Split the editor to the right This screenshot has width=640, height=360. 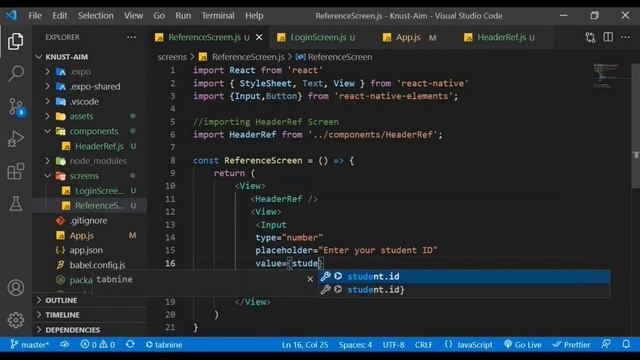608,37
